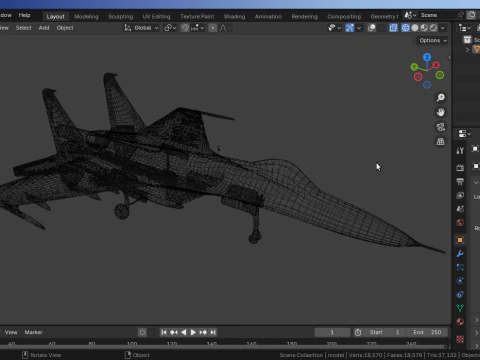This screenshot has width=480, height=360.
Task: Toggle proportional editing
Action: click(x=212, y=28)
